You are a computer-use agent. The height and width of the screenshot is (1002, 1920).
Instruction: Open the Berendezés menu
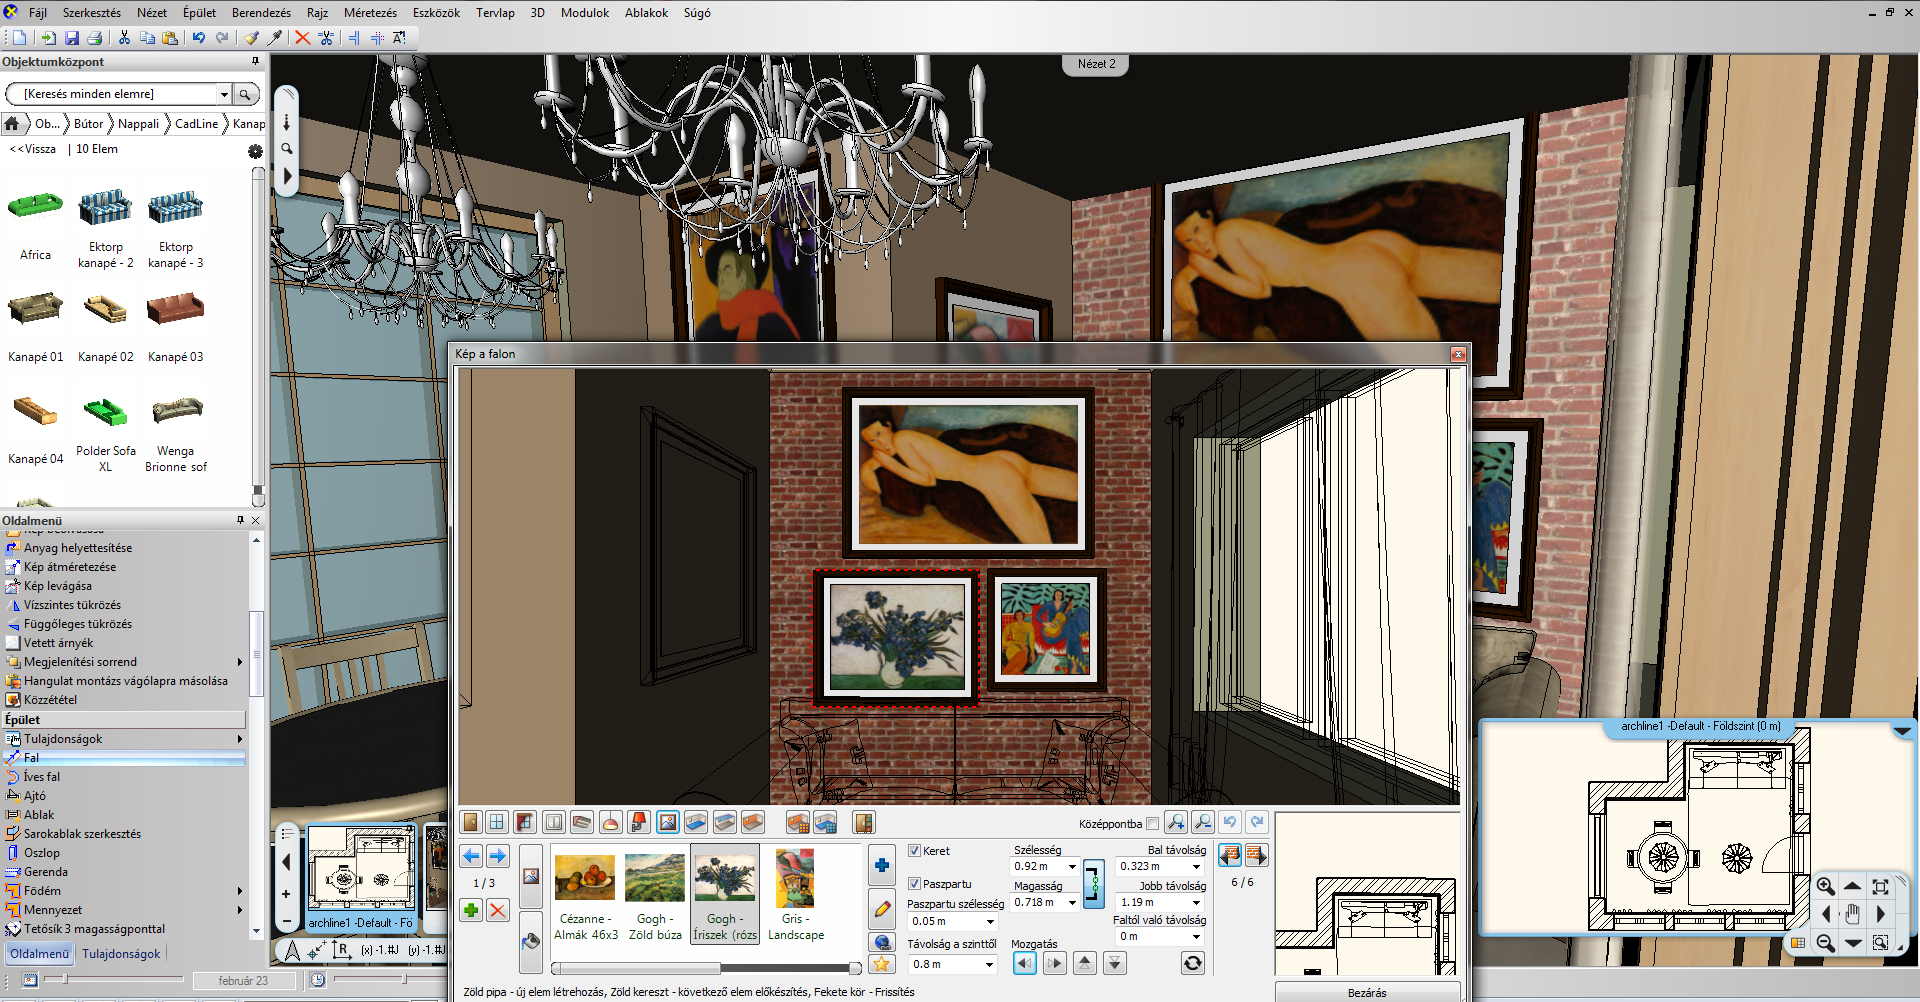261,13
